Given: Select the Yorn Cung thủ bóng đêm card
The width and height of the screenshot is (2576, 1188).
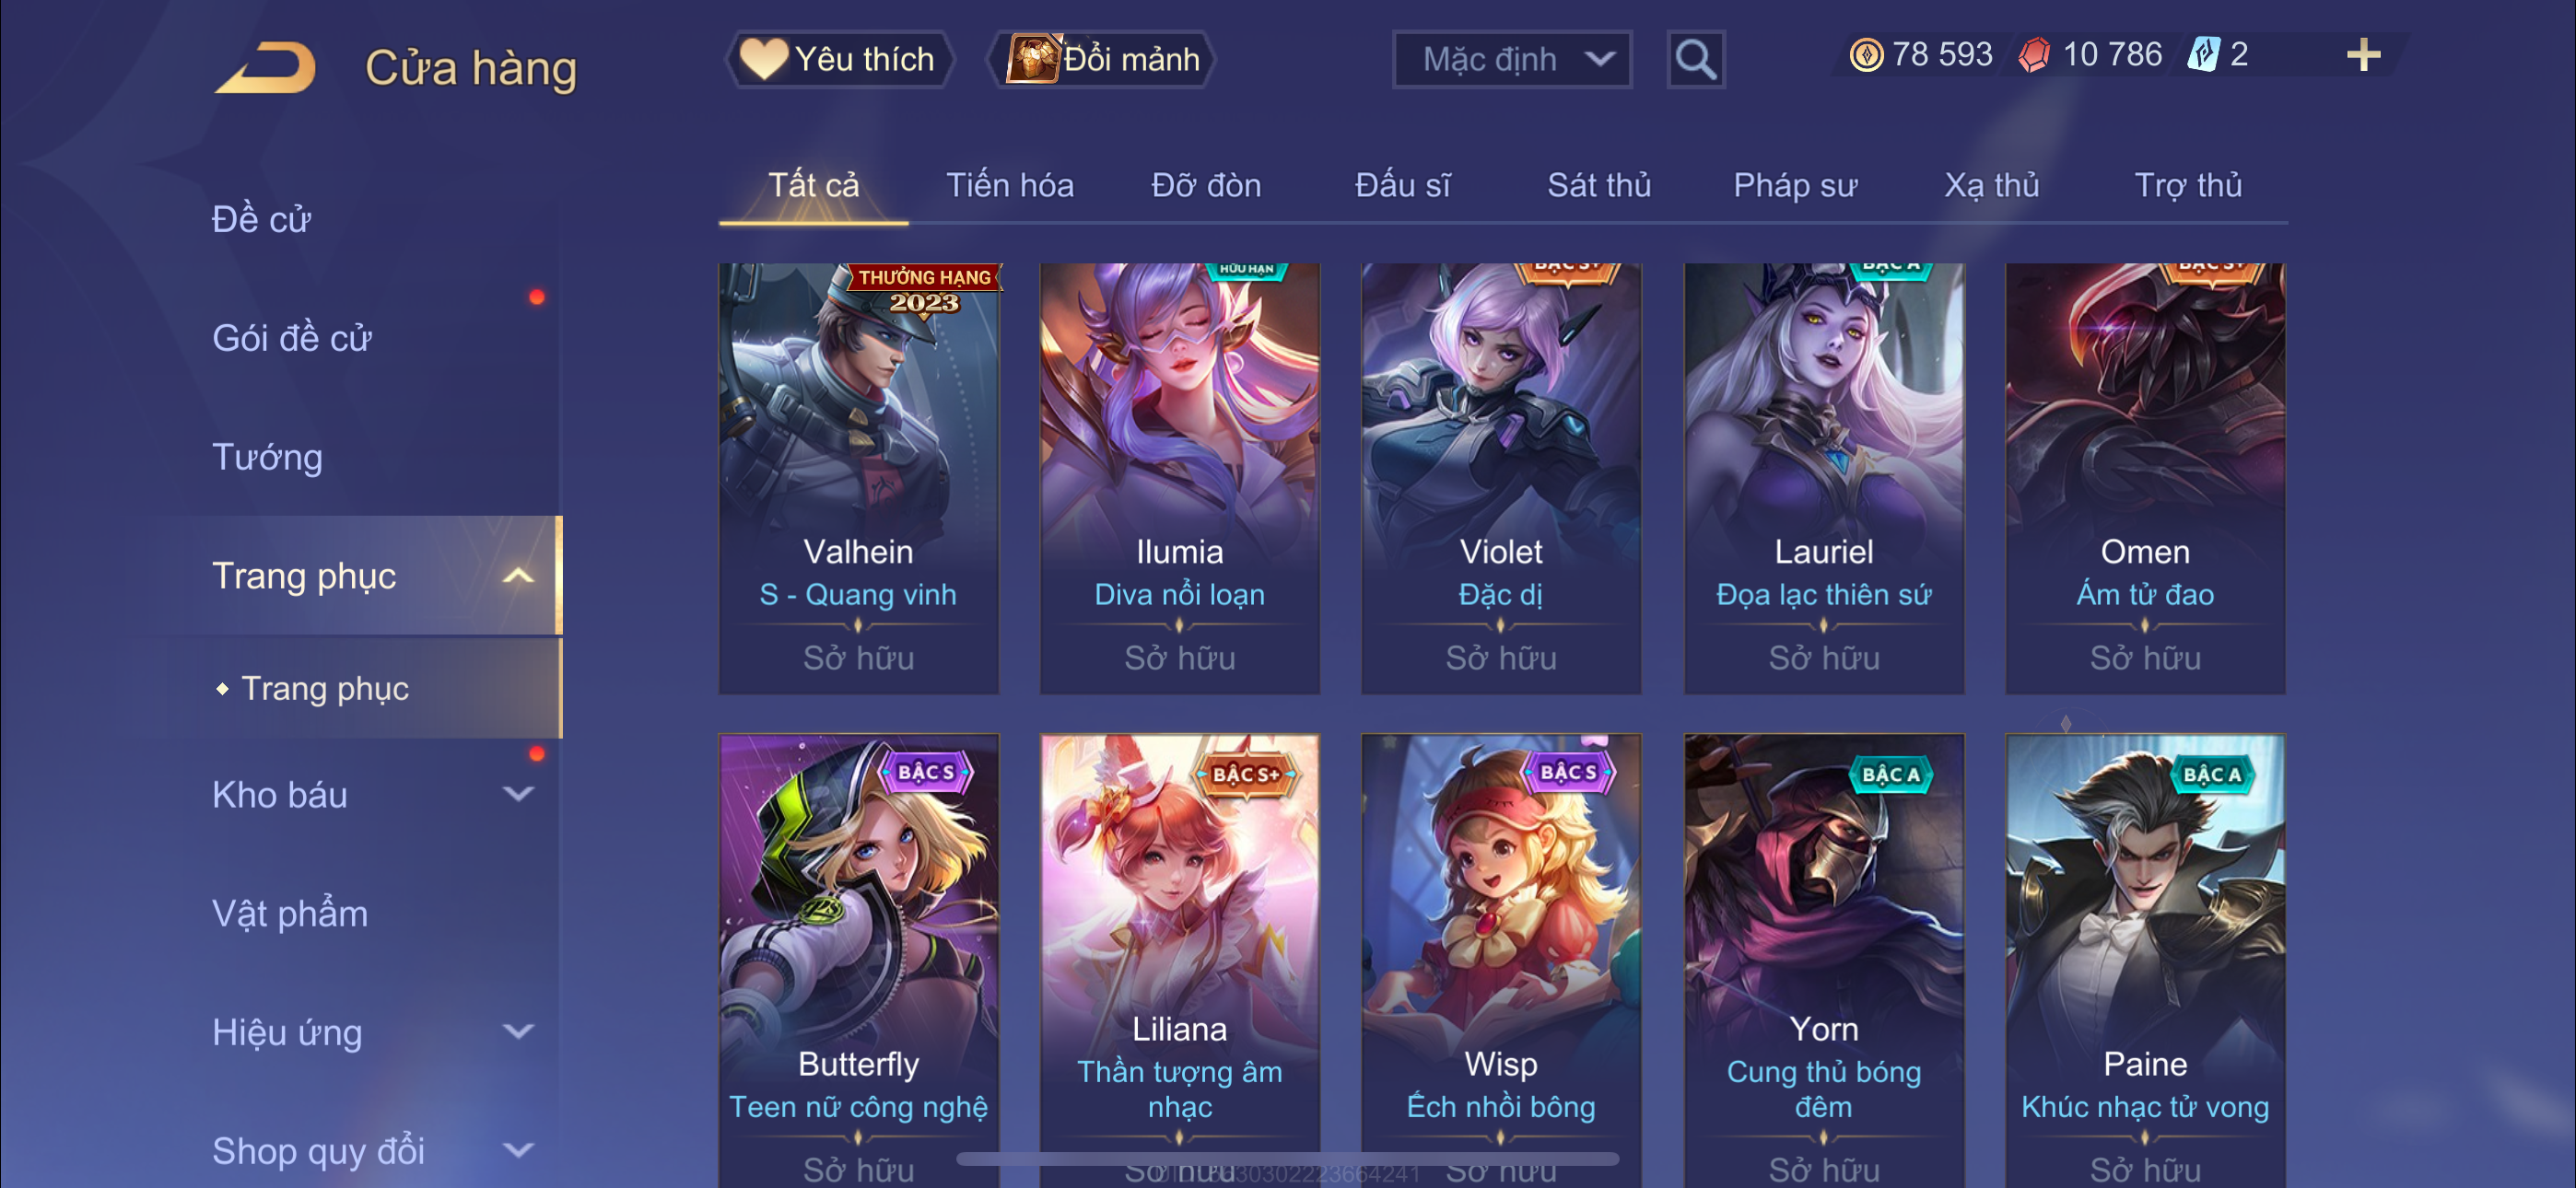Looking at the screenshot, I should point(1824,961).
